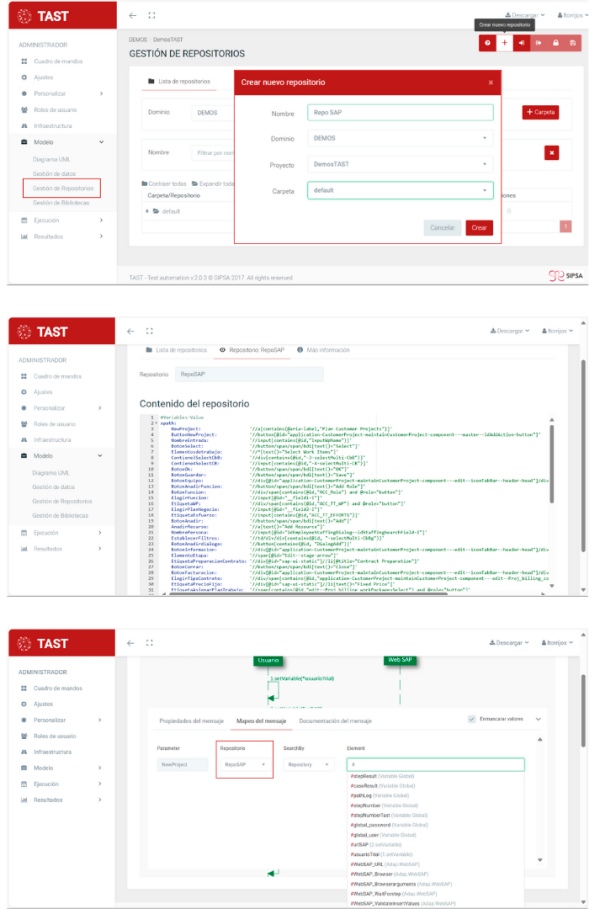Image resolution: width=600 pixels, height=909 pixels.
Task: Click 'Expandir todas' link
Action: tap(213, 184)
